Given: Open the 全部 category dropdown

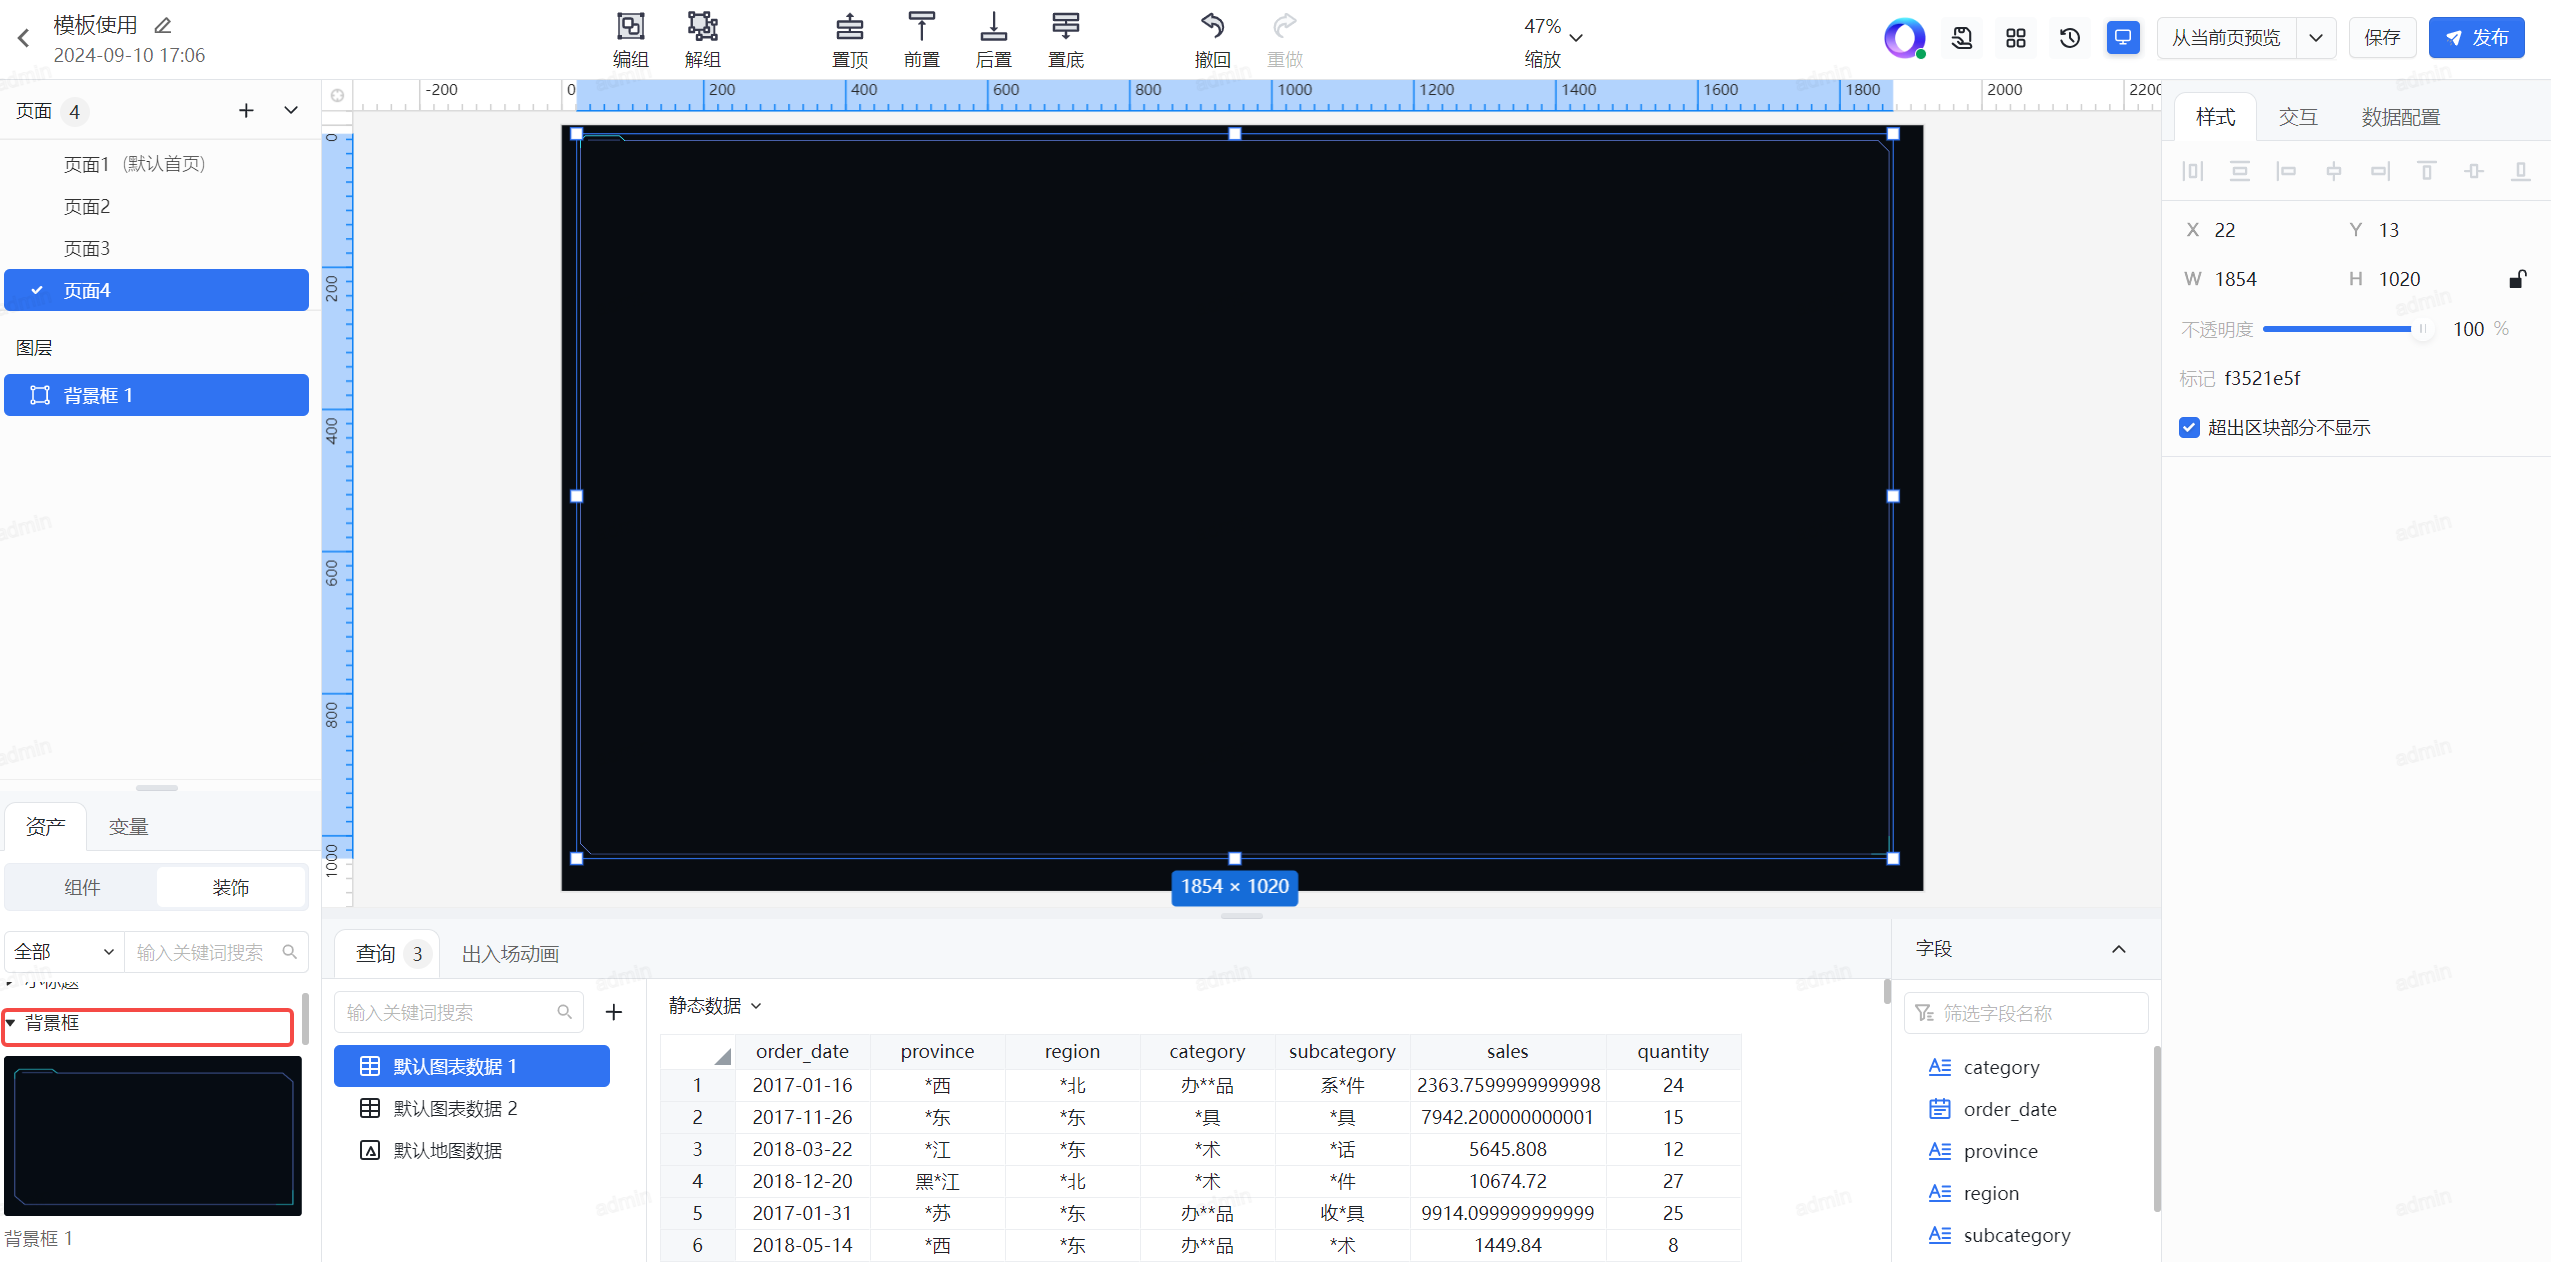Looking at the screenshot, I should [64, 952].
